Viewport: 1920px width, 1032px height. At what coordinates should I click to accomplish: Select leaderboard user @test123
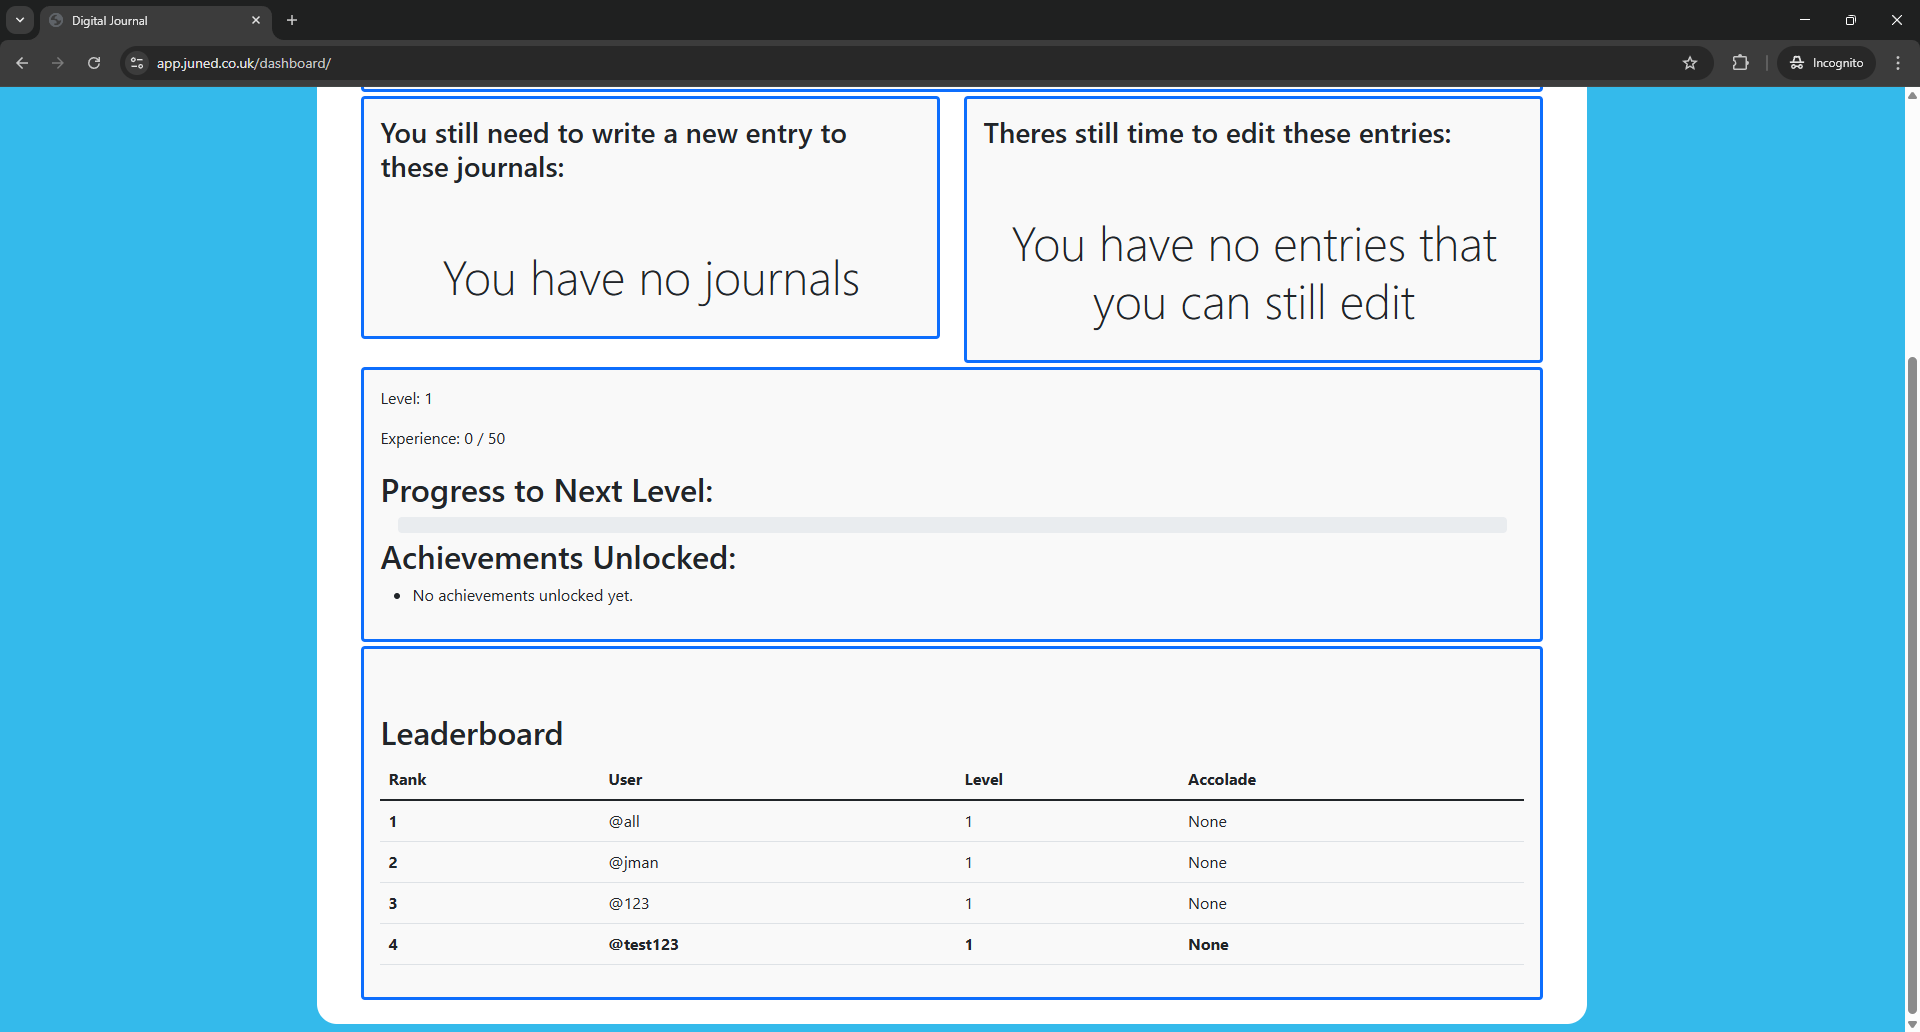pyautogui.click(x=643, y=945)
